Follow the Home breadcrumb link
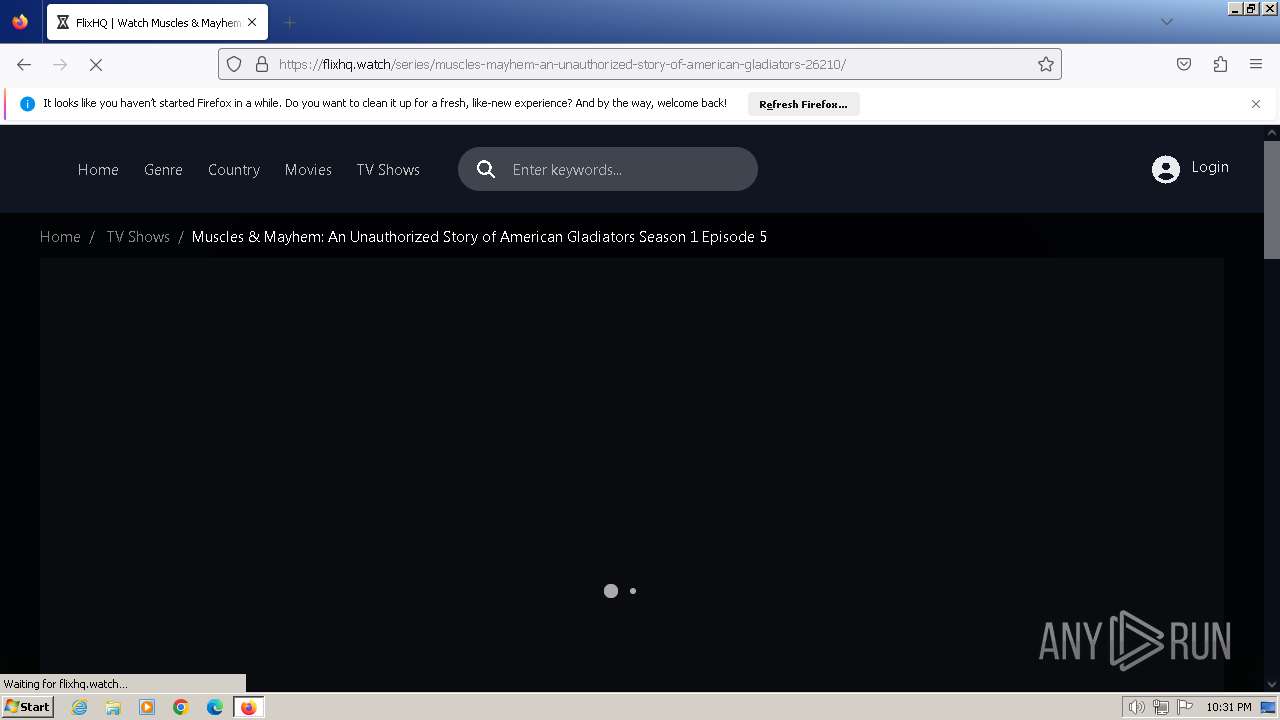Image resolution: width=1280 pixels, height=720 pixels. pyautogui.click(x=60, y=237)
